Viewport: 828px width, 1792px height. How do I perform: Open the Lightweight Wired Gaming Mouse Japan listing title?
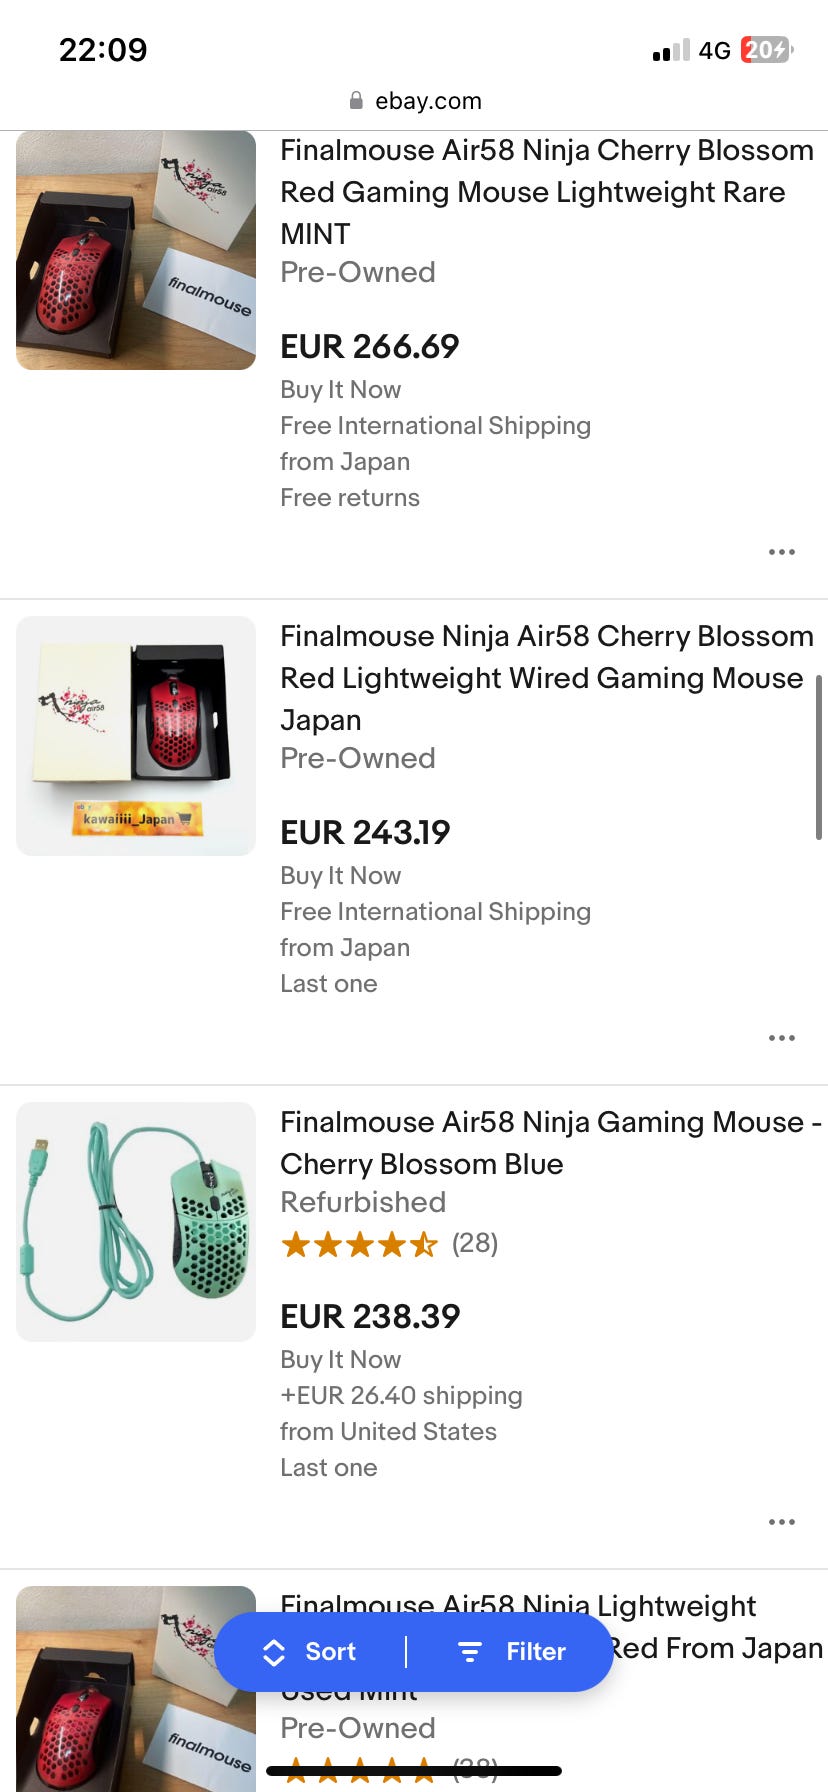click(x=546, y=677)
